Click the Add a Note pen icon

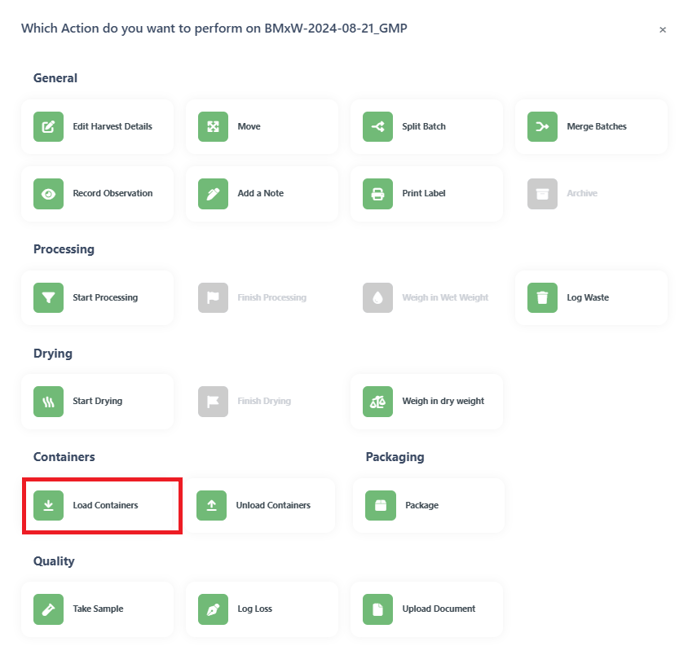click(213, 193)
